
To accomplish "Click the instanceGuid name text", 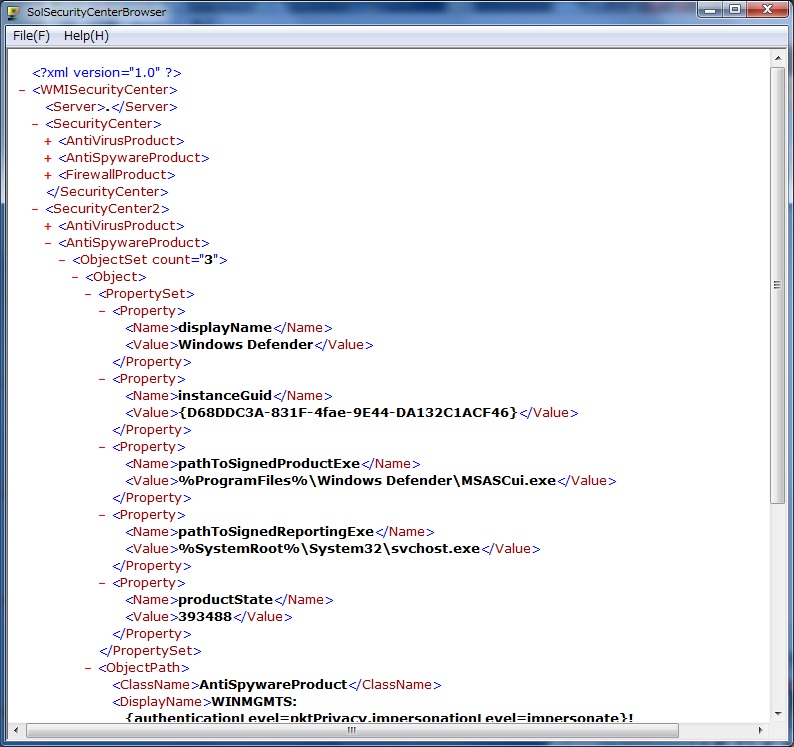I will click(225, 396).
